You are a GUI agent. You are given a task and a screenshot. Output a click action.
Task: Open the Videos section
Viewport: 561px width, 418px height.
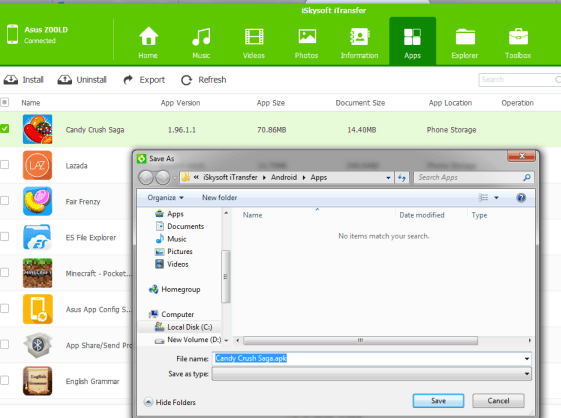pyautogui.click(x=254, y=42)
